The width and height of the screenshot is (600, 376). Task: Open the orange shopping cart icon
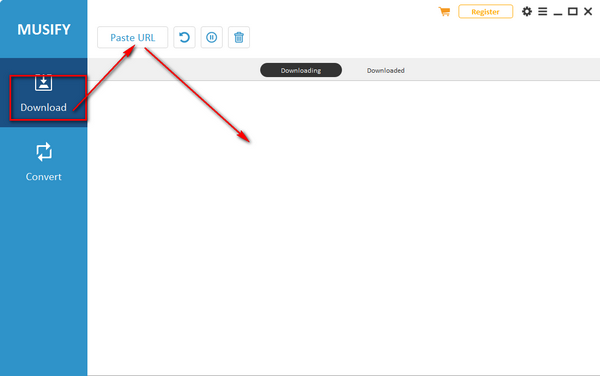[444, 11]
